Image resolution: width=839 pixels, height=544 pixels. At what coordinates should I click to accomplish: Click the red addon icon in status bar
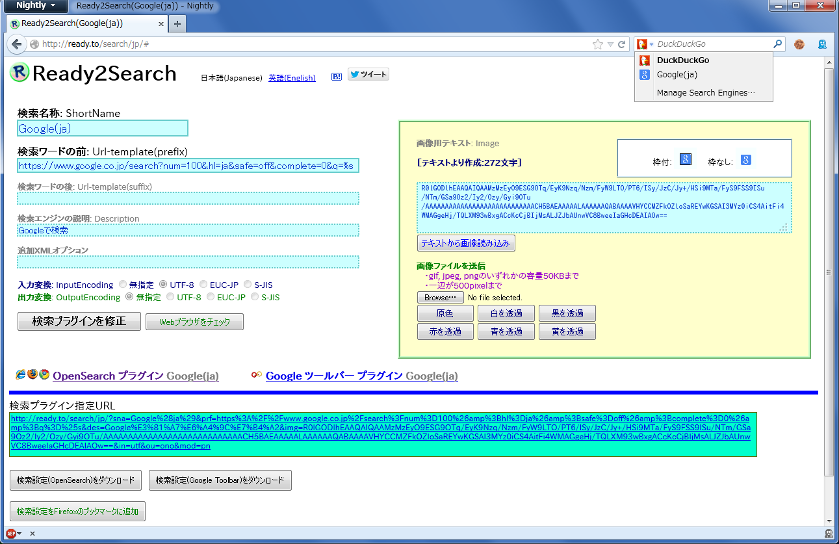(11, 533)
